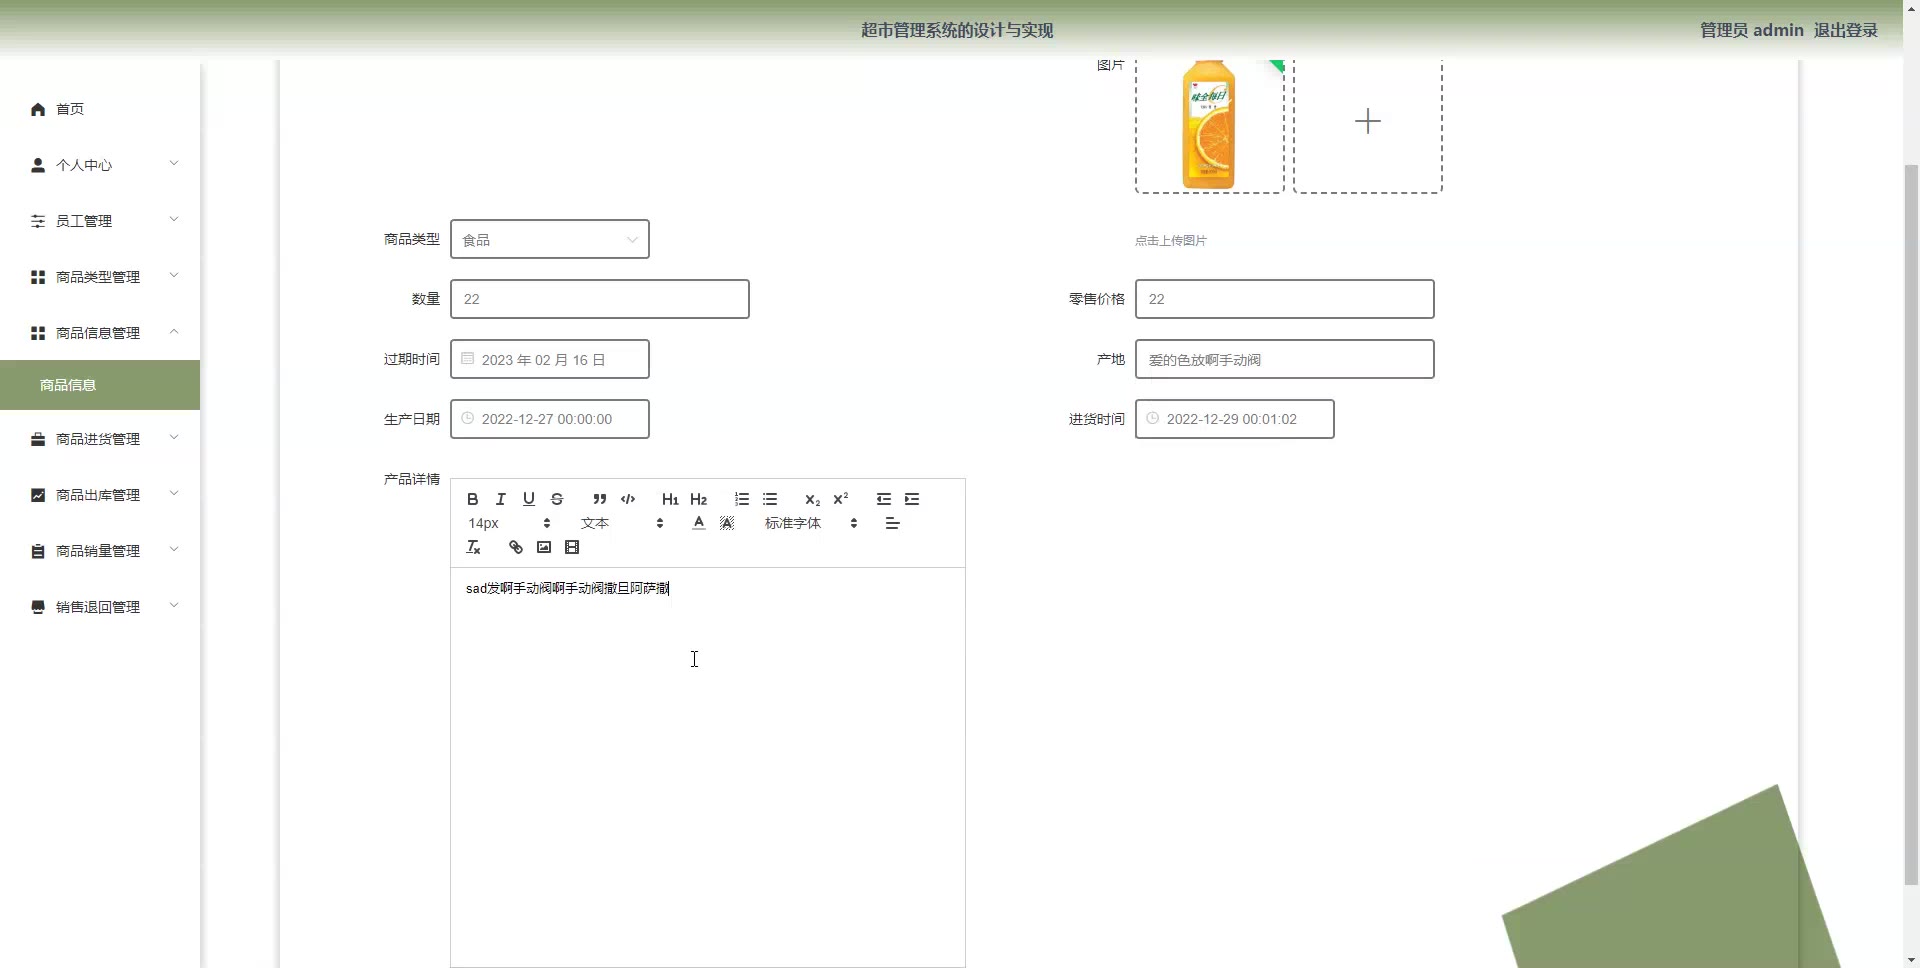The height and width of the screenshot is (968, 1920).
Task: Open the text alignment options
Action: (893, 523)
